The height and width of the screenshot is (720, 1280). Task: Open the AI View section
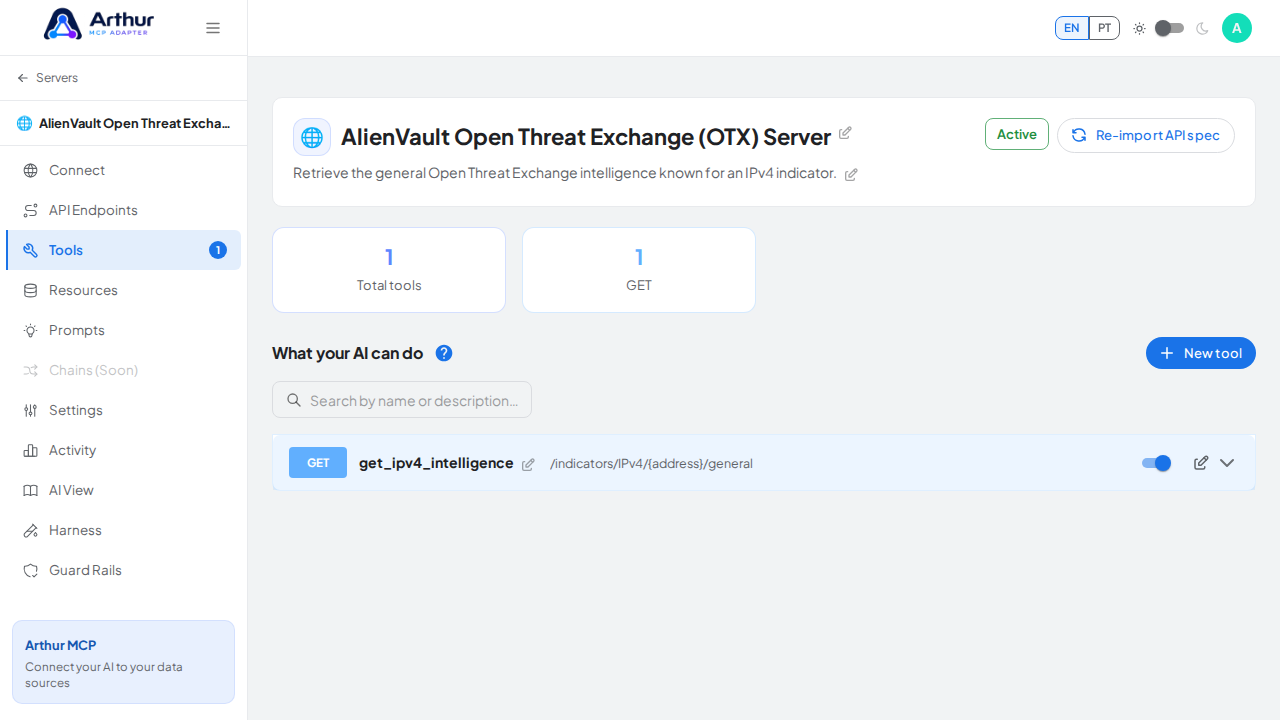[123, 490]
